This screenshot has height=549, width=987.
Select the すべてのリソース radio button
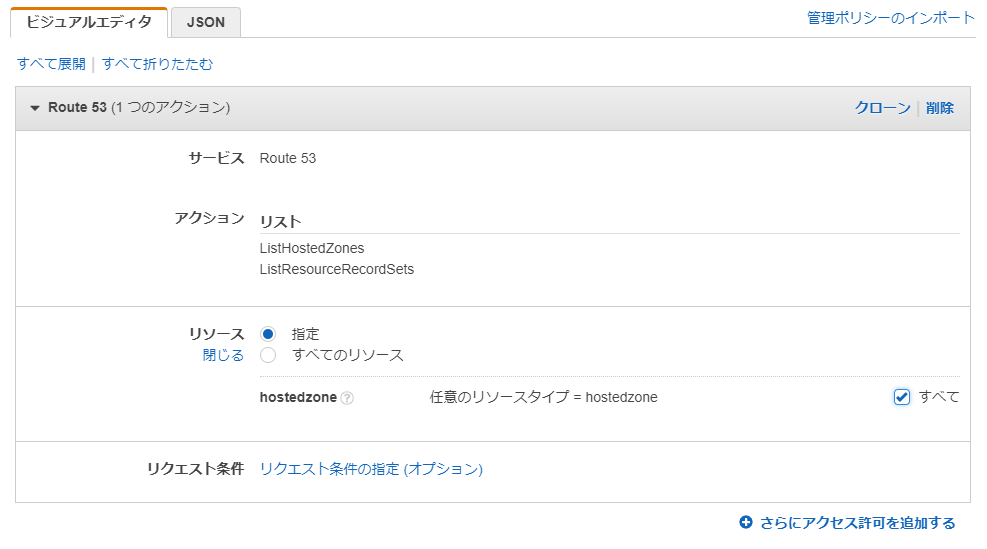click(x=268, y=355)
